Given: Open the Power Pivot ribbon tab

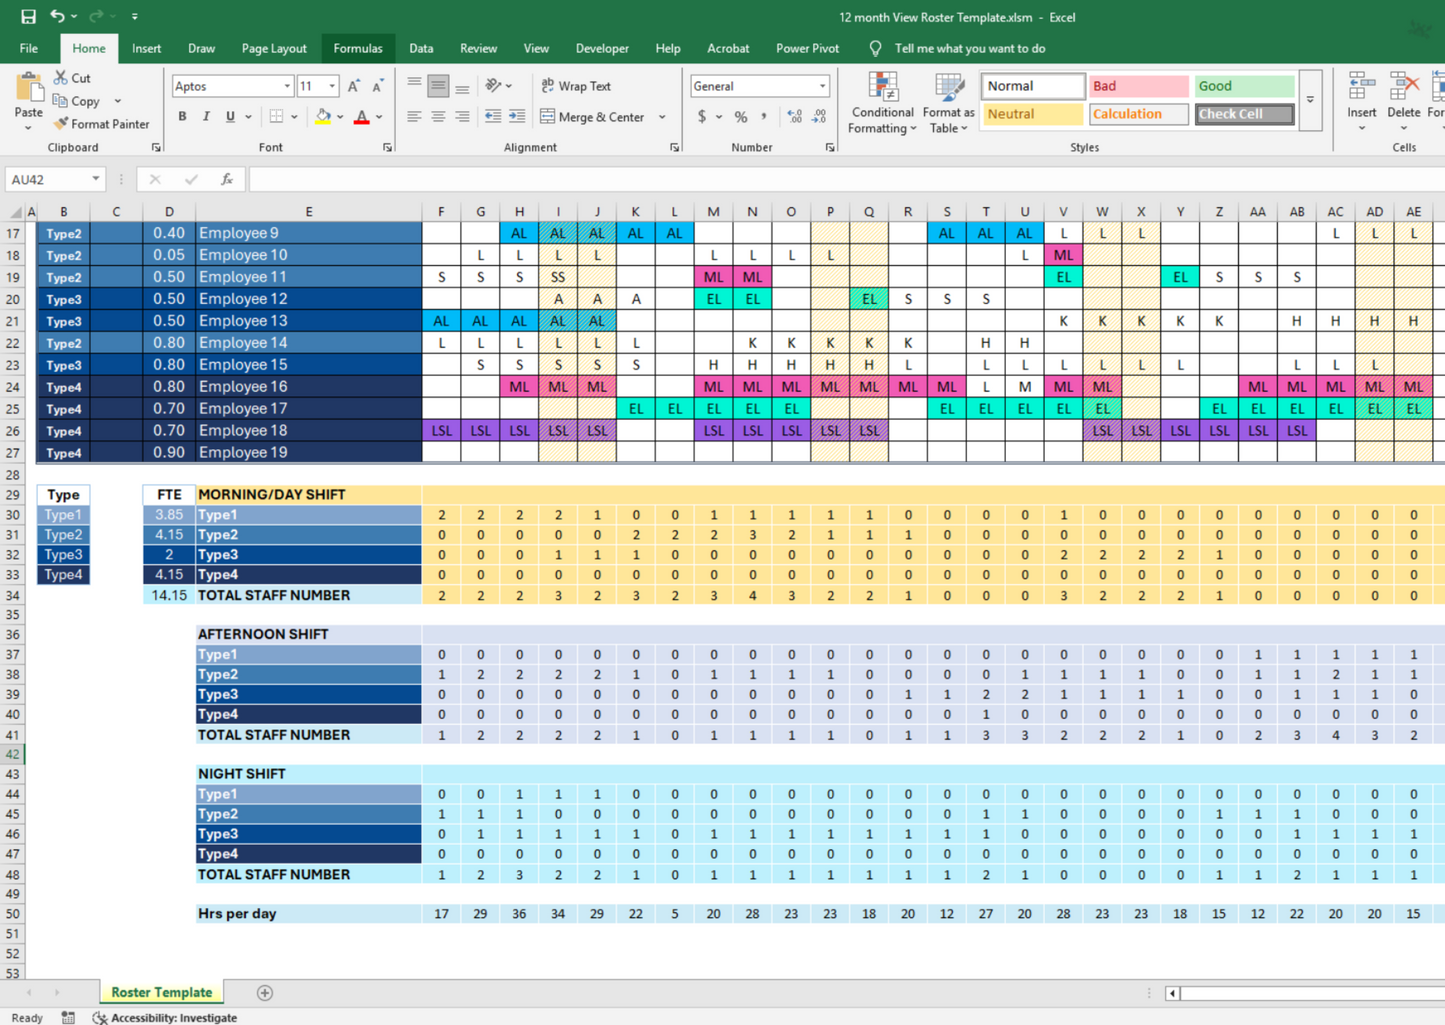Looking at the screenshot, I should (x=806, y=48).
